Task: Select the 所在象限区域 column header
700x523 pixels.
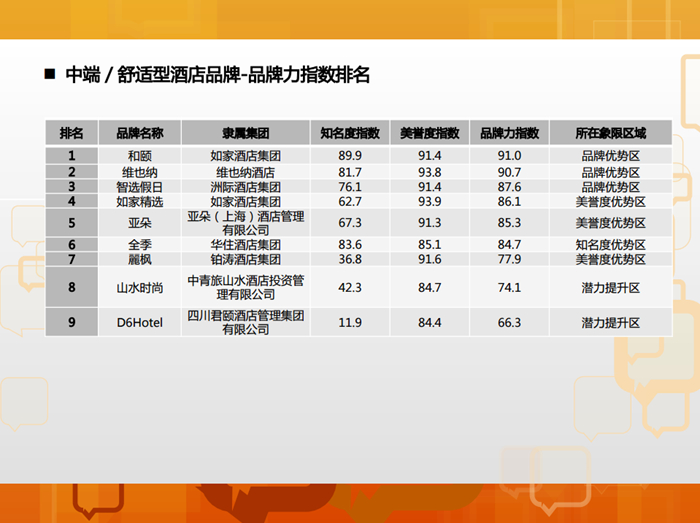Action: [611, 133]
